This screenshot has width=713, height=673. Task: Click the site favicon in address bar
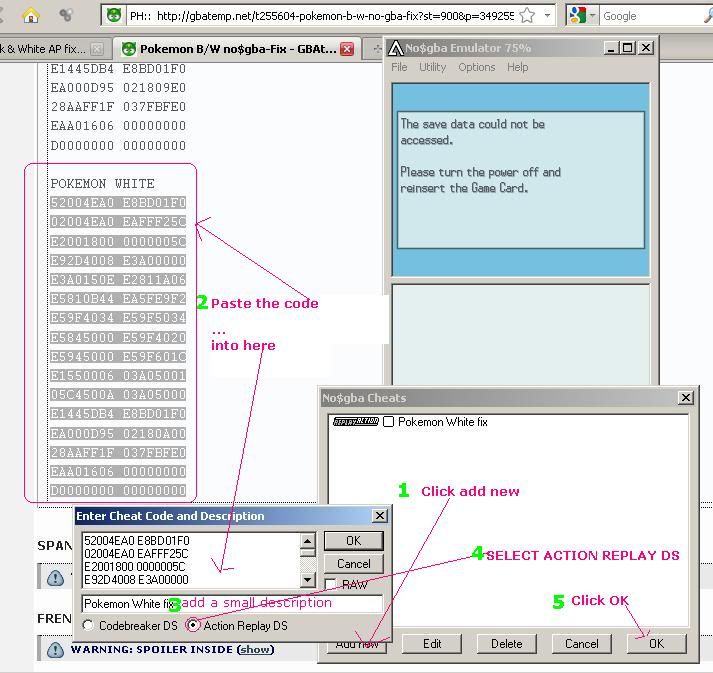[x=114, y=16]
